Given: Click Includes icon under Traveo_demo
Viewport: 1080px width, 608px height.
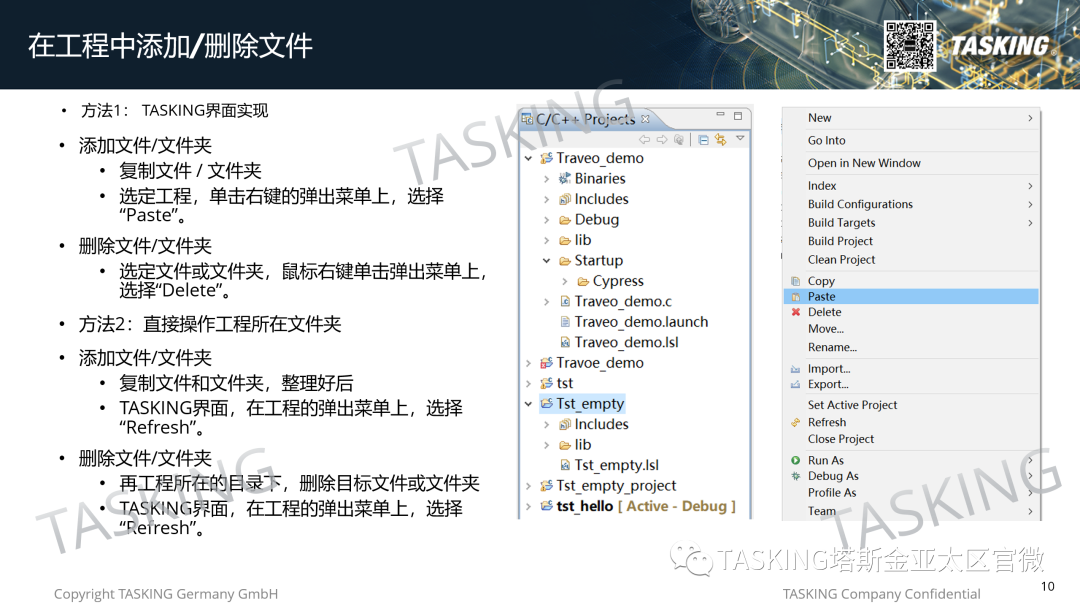Looking at the screenshot, I should (x=565, y=199).
